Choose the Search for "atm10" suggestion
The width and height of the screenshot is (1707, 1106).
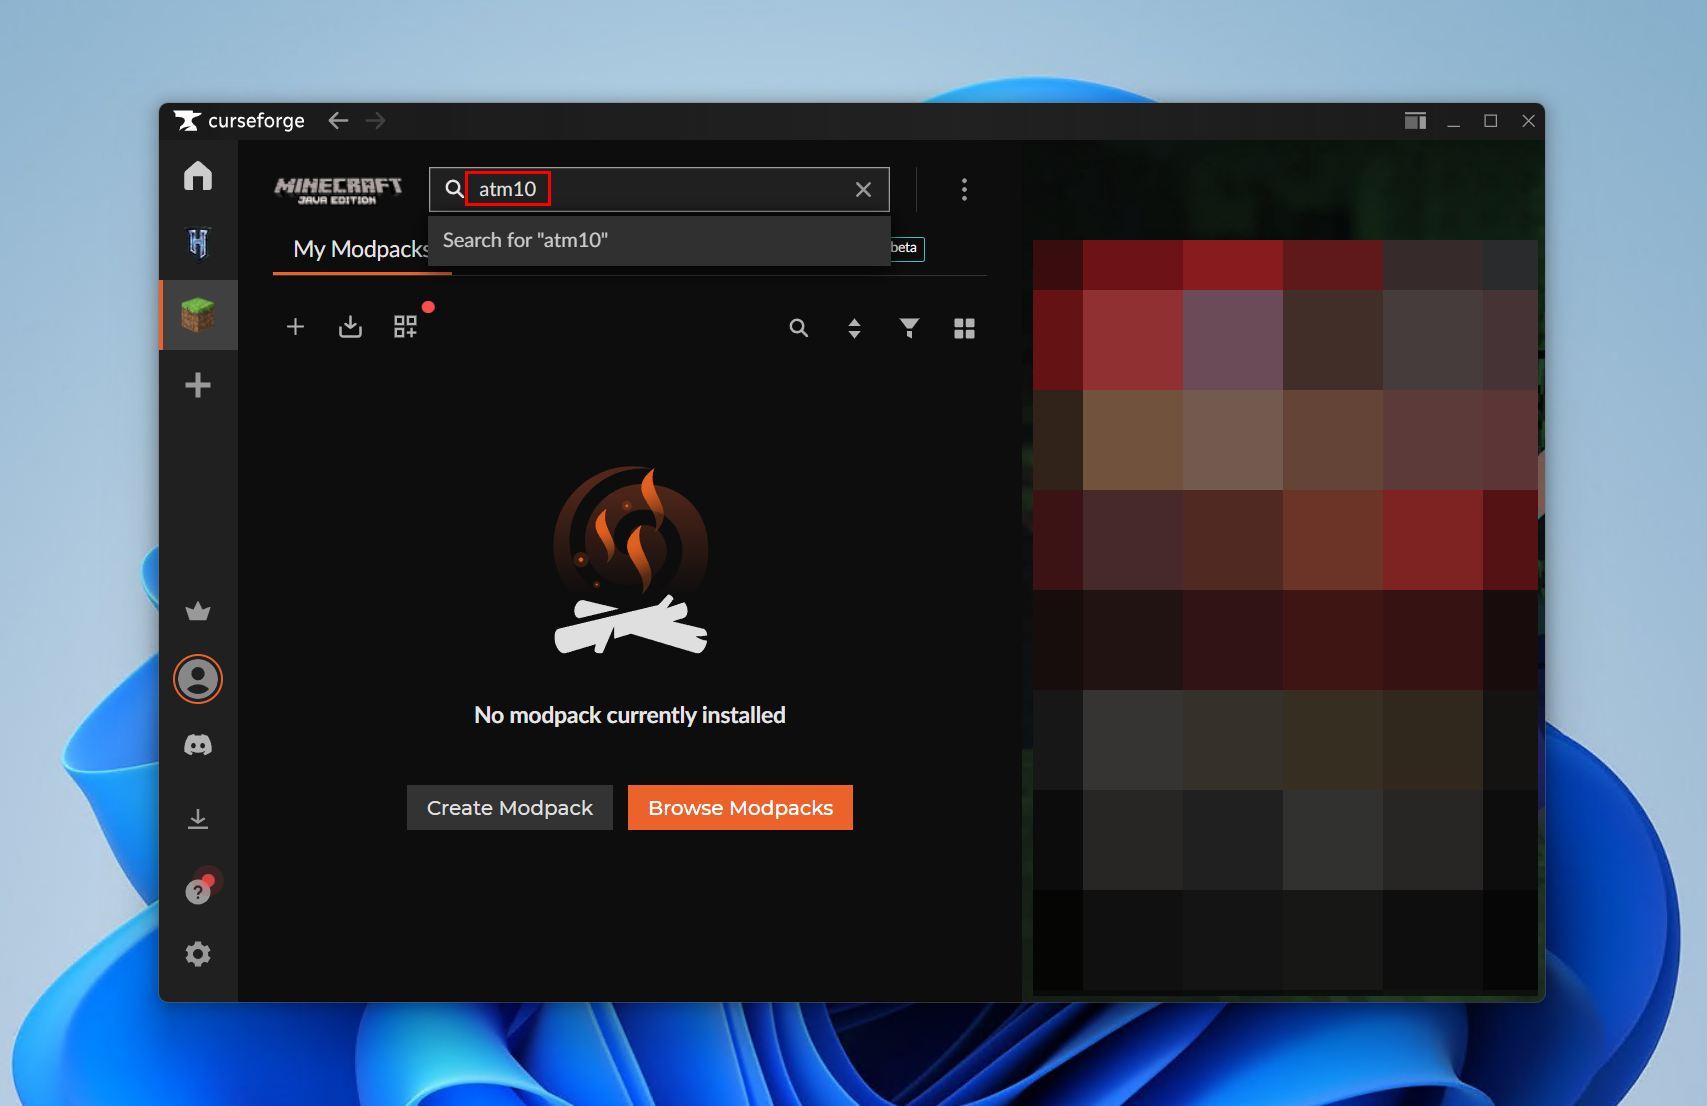point(659,240)
